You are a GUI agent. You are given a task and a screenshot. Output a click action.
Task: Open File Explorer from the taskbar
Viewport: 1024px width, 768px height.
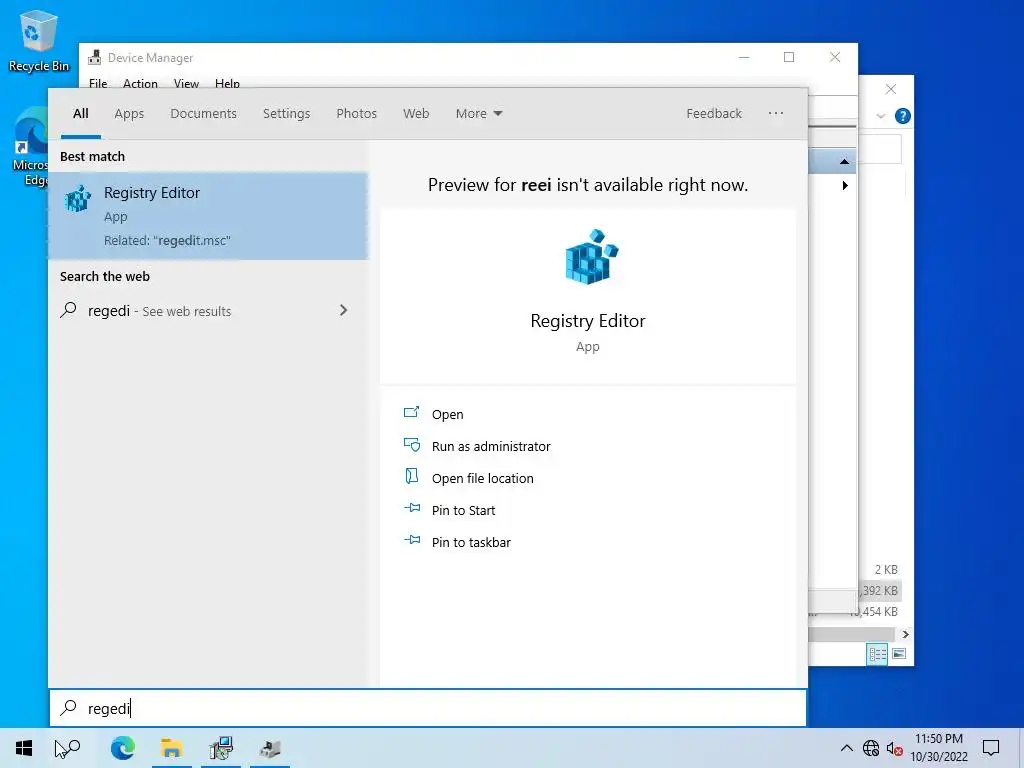pos(172,748)
